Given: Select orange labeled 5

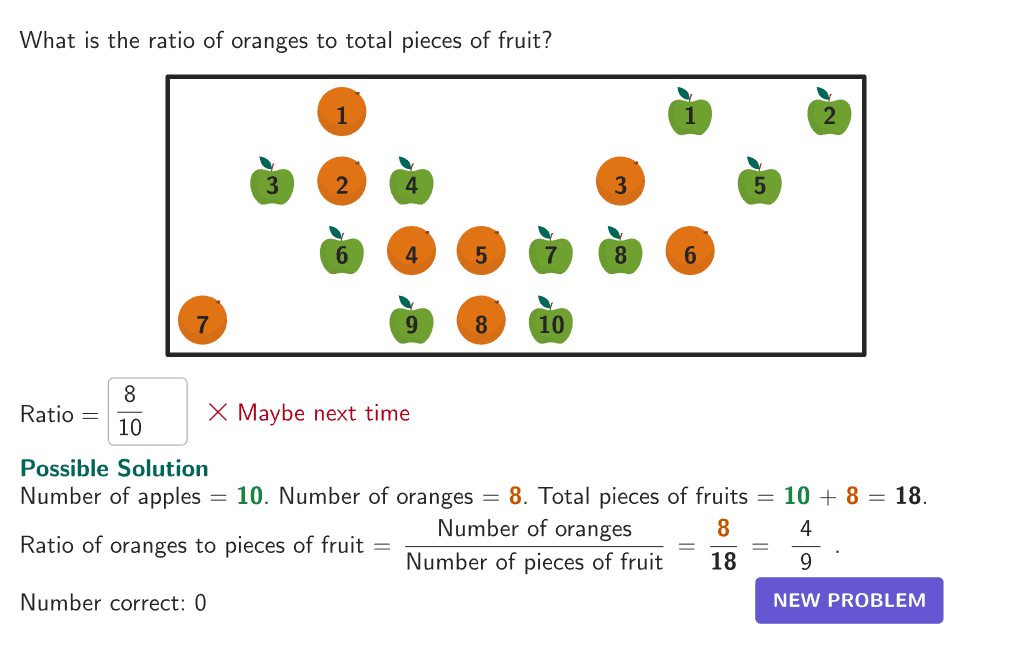Looking at the screenshot, I should [481, 252].
